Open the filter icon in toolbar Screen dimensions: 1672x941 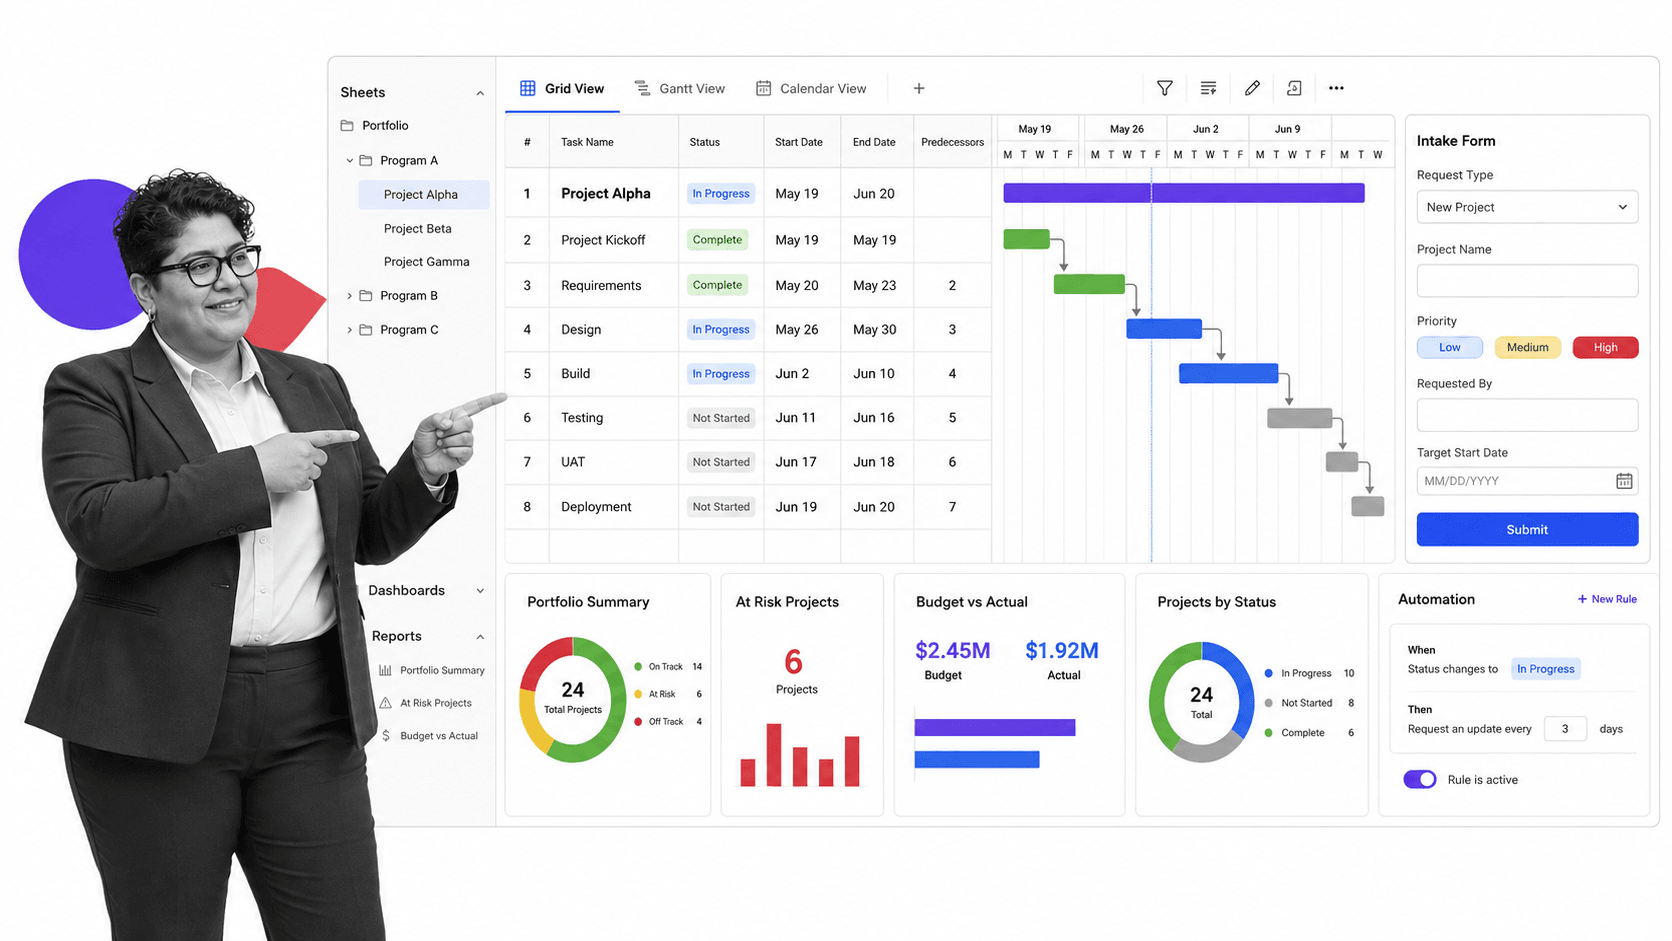1164,88
